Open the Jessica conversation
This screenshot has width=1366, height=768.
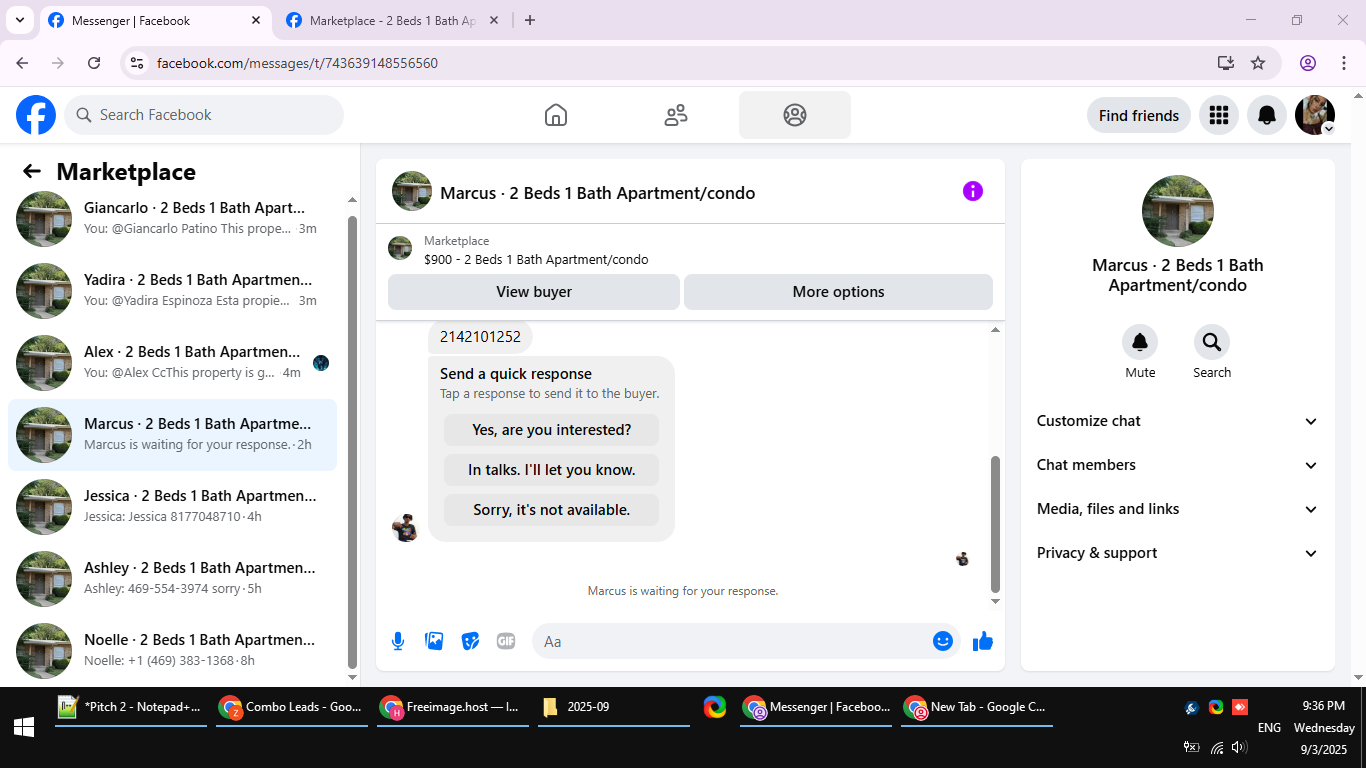point(172,506)
